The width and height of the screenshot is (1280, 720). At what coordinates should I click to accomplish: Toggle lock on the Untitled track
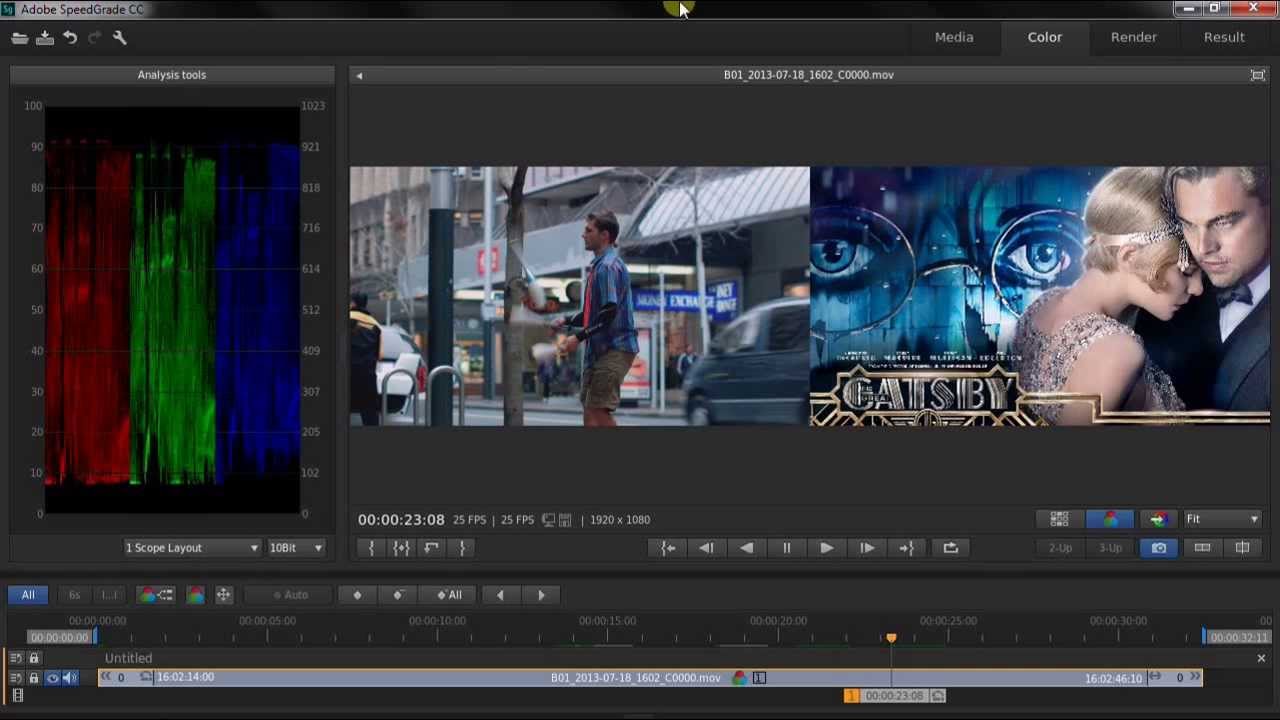(x=33, y=658)
